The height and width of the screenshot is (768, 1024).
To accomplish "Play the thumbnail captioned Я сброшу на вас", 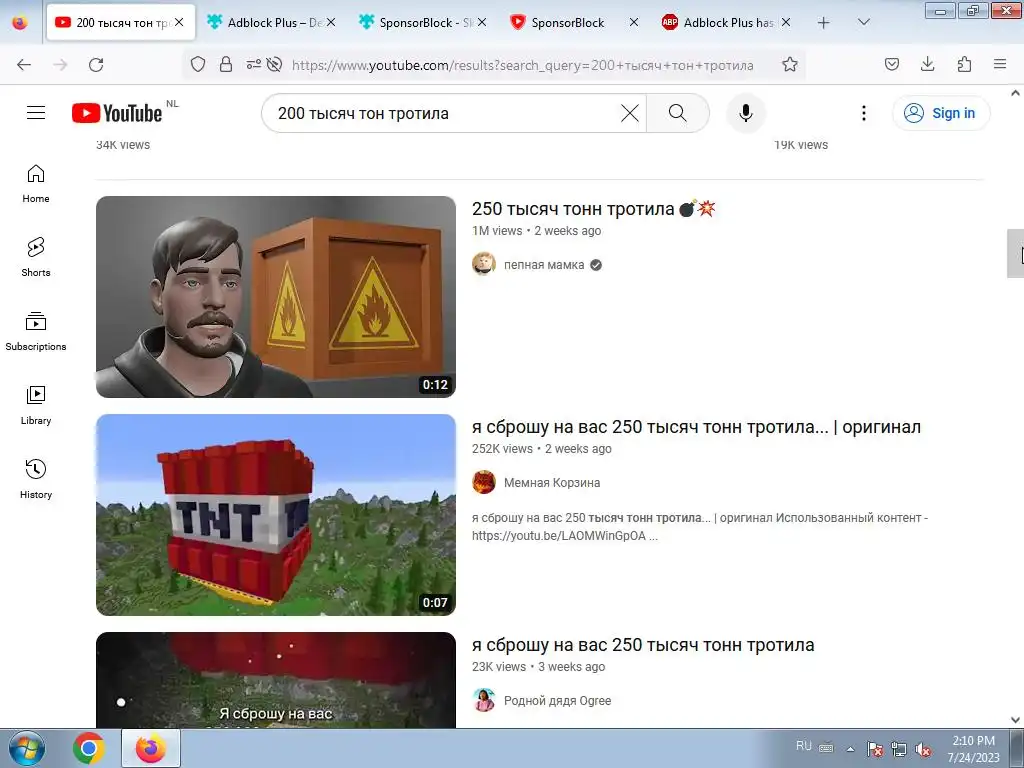I will pyautogui.click(x=276, y=680).
